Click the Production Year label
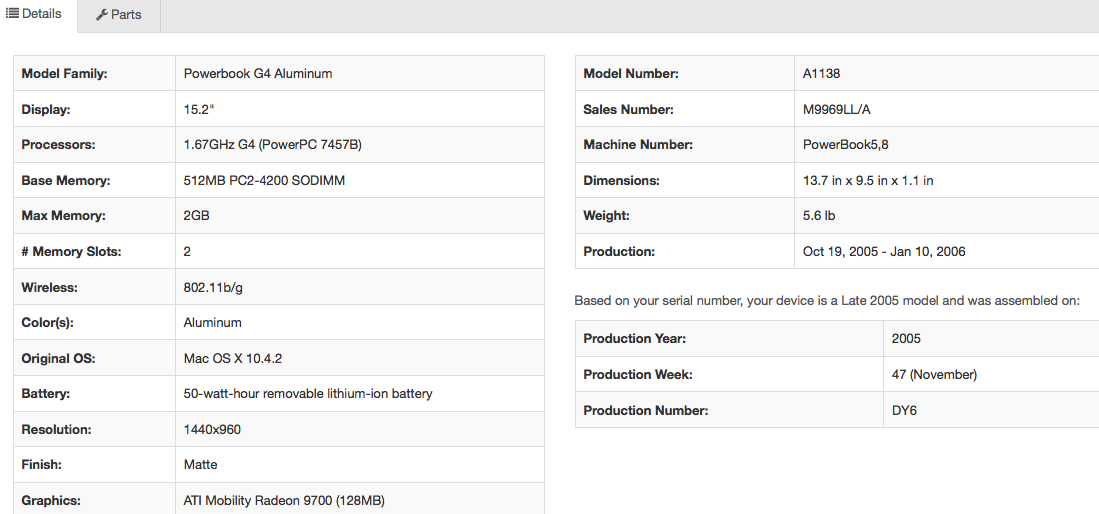This screenshot has height=514, width=1099. (634, 338)
